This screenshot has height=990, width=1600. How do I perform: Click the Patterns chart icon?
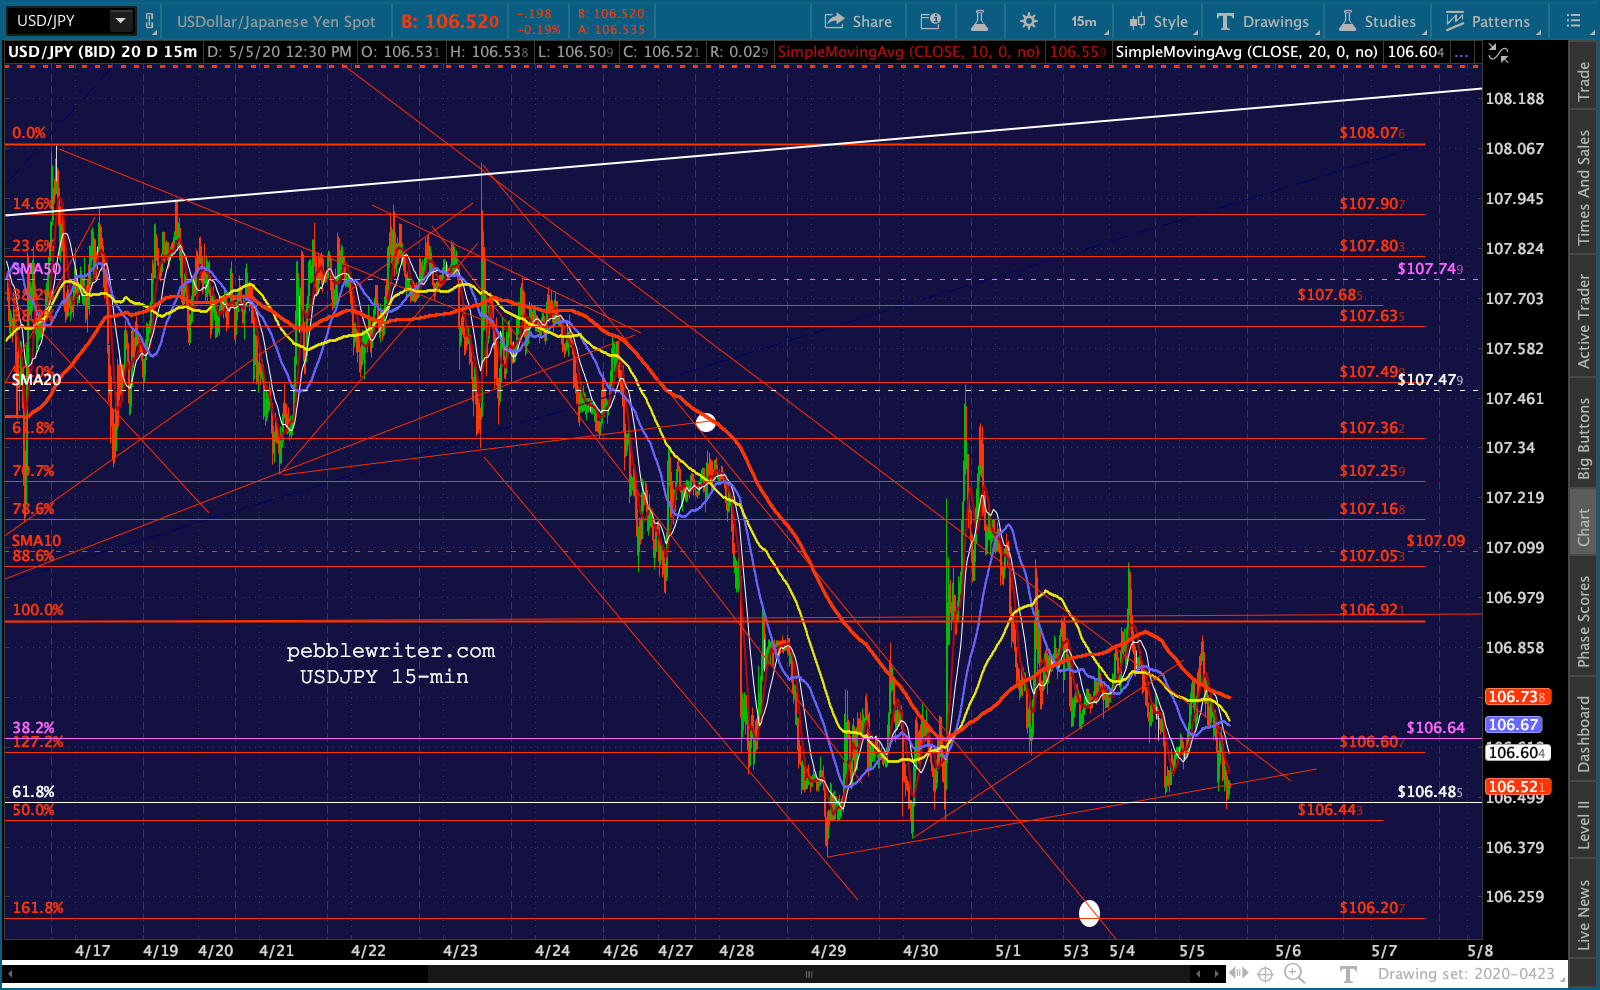coord(1455,21)
